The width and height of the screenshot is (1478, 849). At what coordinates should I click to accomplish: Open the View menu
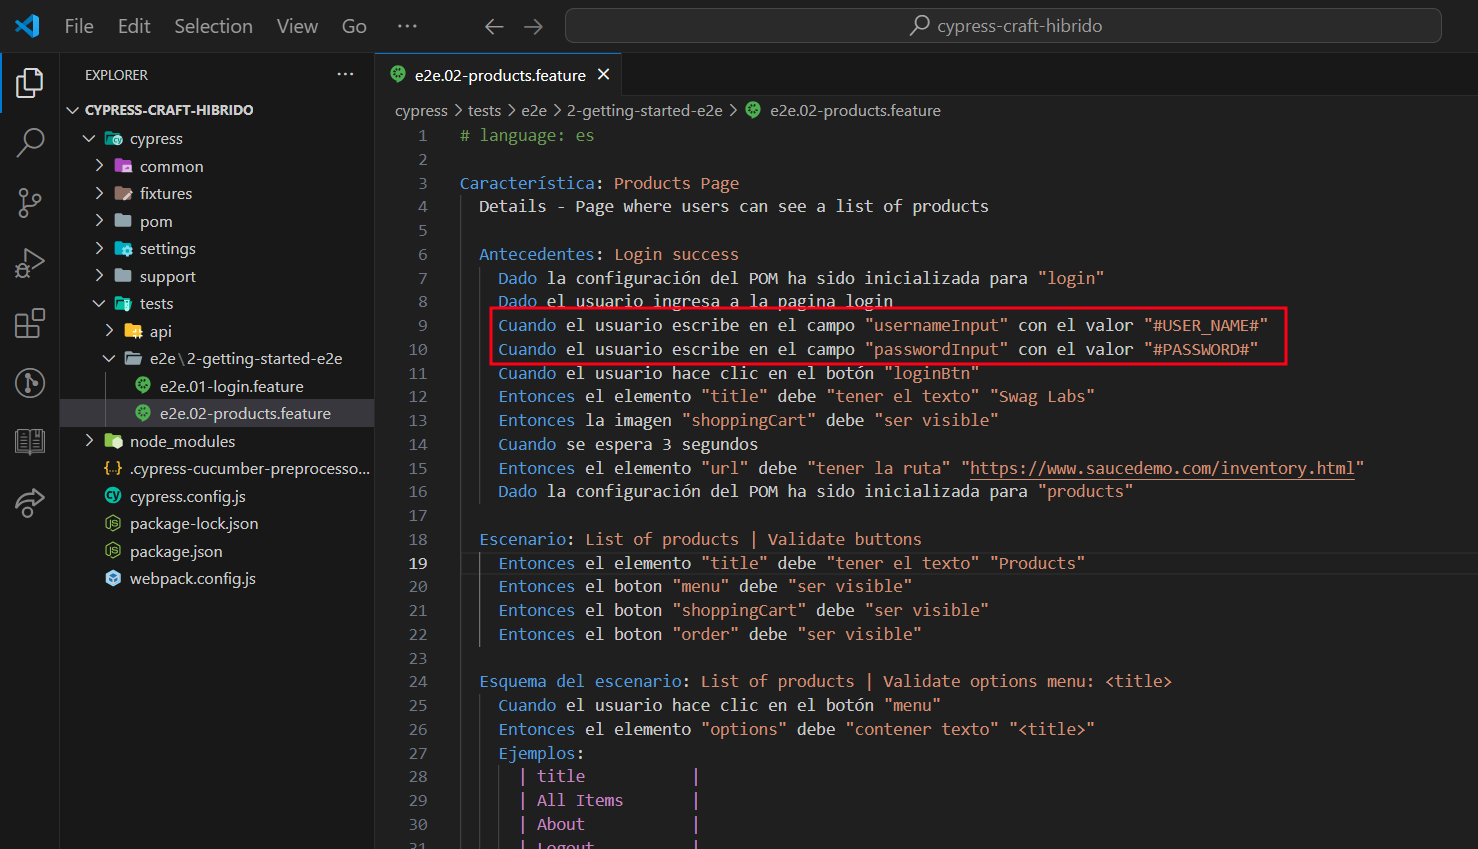coord(297,26)
